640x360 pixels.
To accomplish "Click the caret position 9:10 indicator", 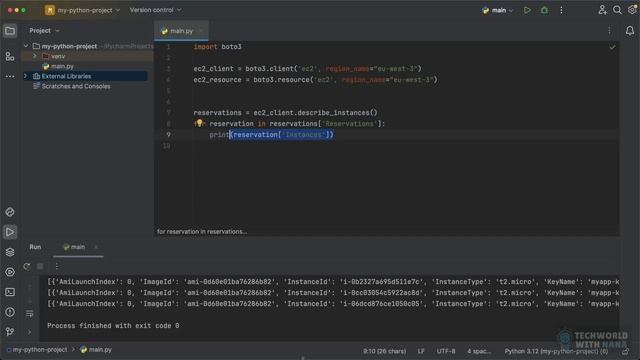I will pyautogui.click(x=384, y=351).
